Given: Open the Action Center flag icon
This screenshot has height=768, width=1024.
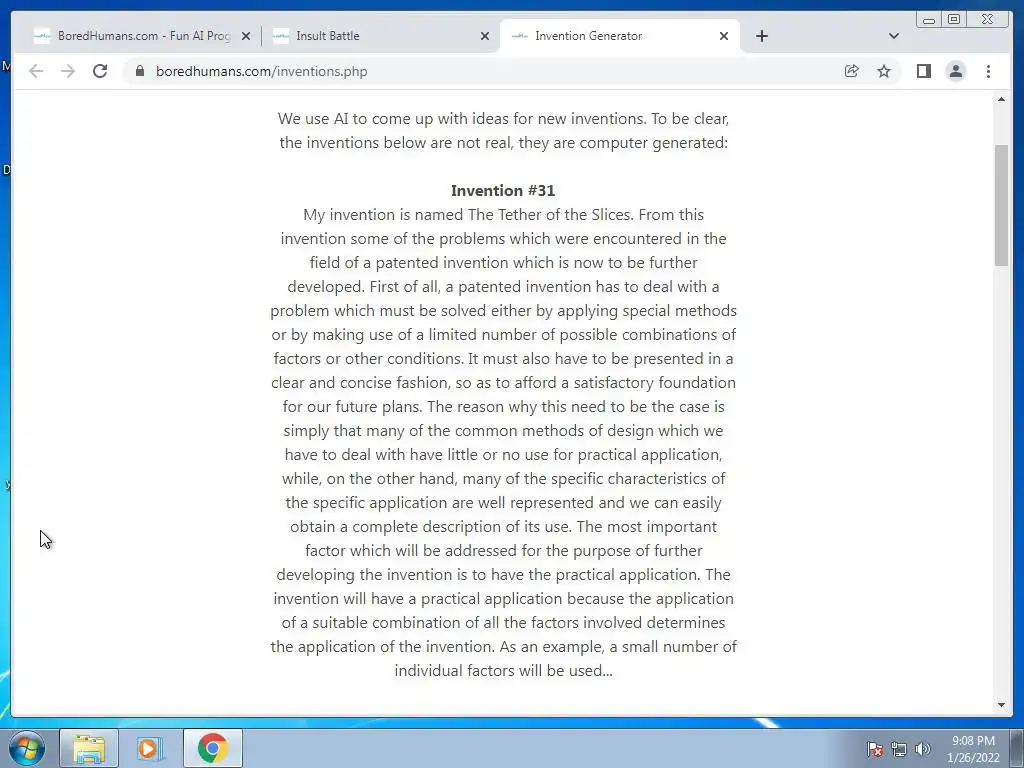Looking at the screenshot, I should pos(875,749).
